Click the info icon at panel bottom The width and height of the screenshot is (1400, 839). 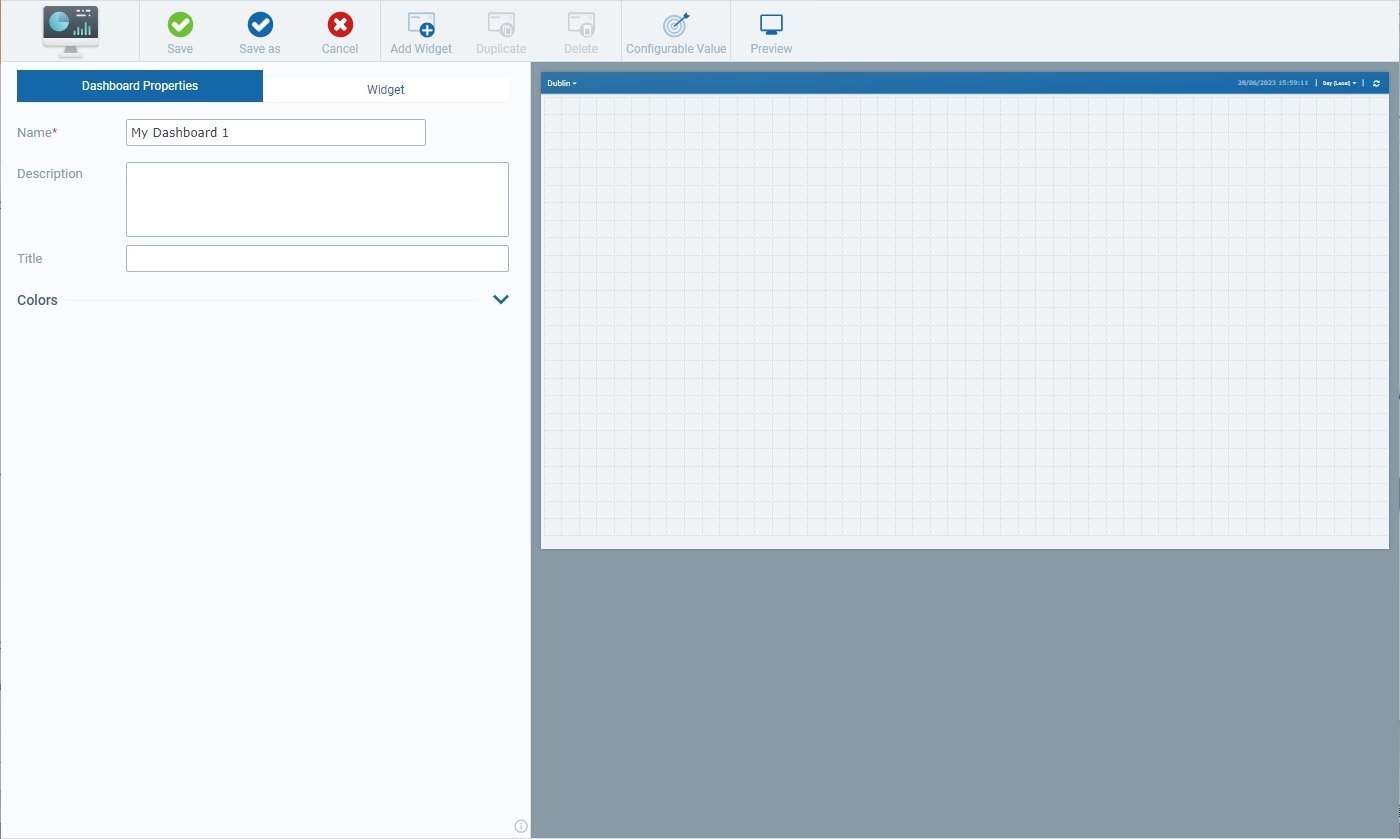pos(520,825)
